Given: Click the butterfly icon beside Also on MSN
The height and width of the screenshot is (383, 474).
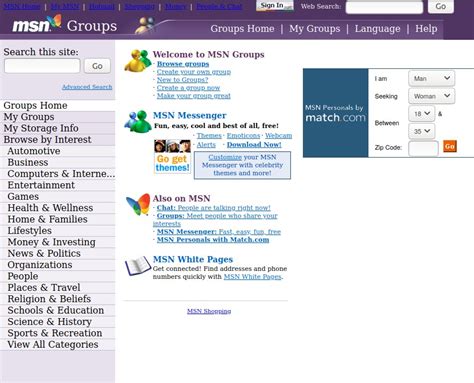Looking at the screenshot, I should [x=138, y=204].
